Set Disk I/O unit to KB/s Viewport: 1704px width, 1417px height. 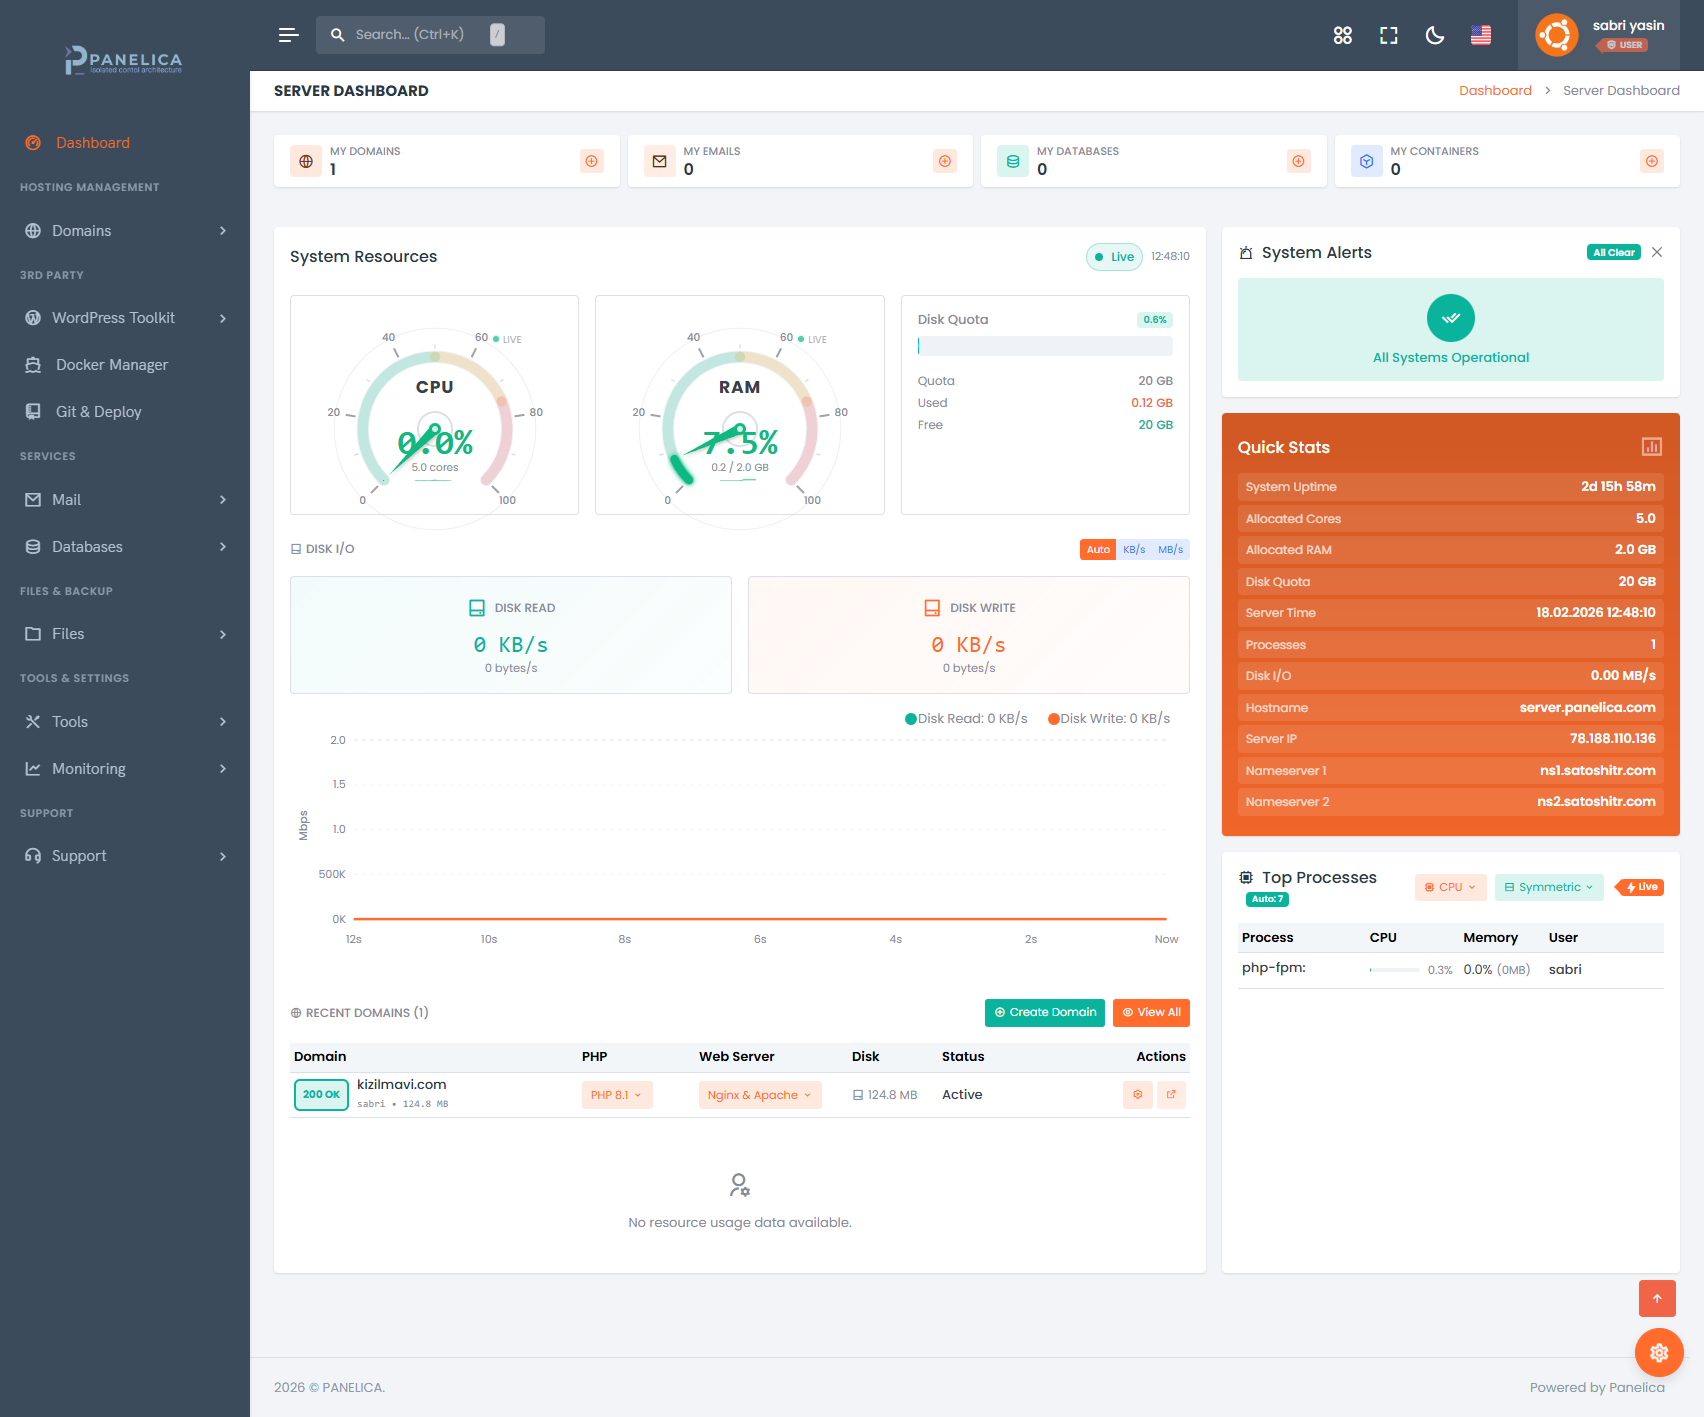pyautogui.click(x=1133, y=550)
